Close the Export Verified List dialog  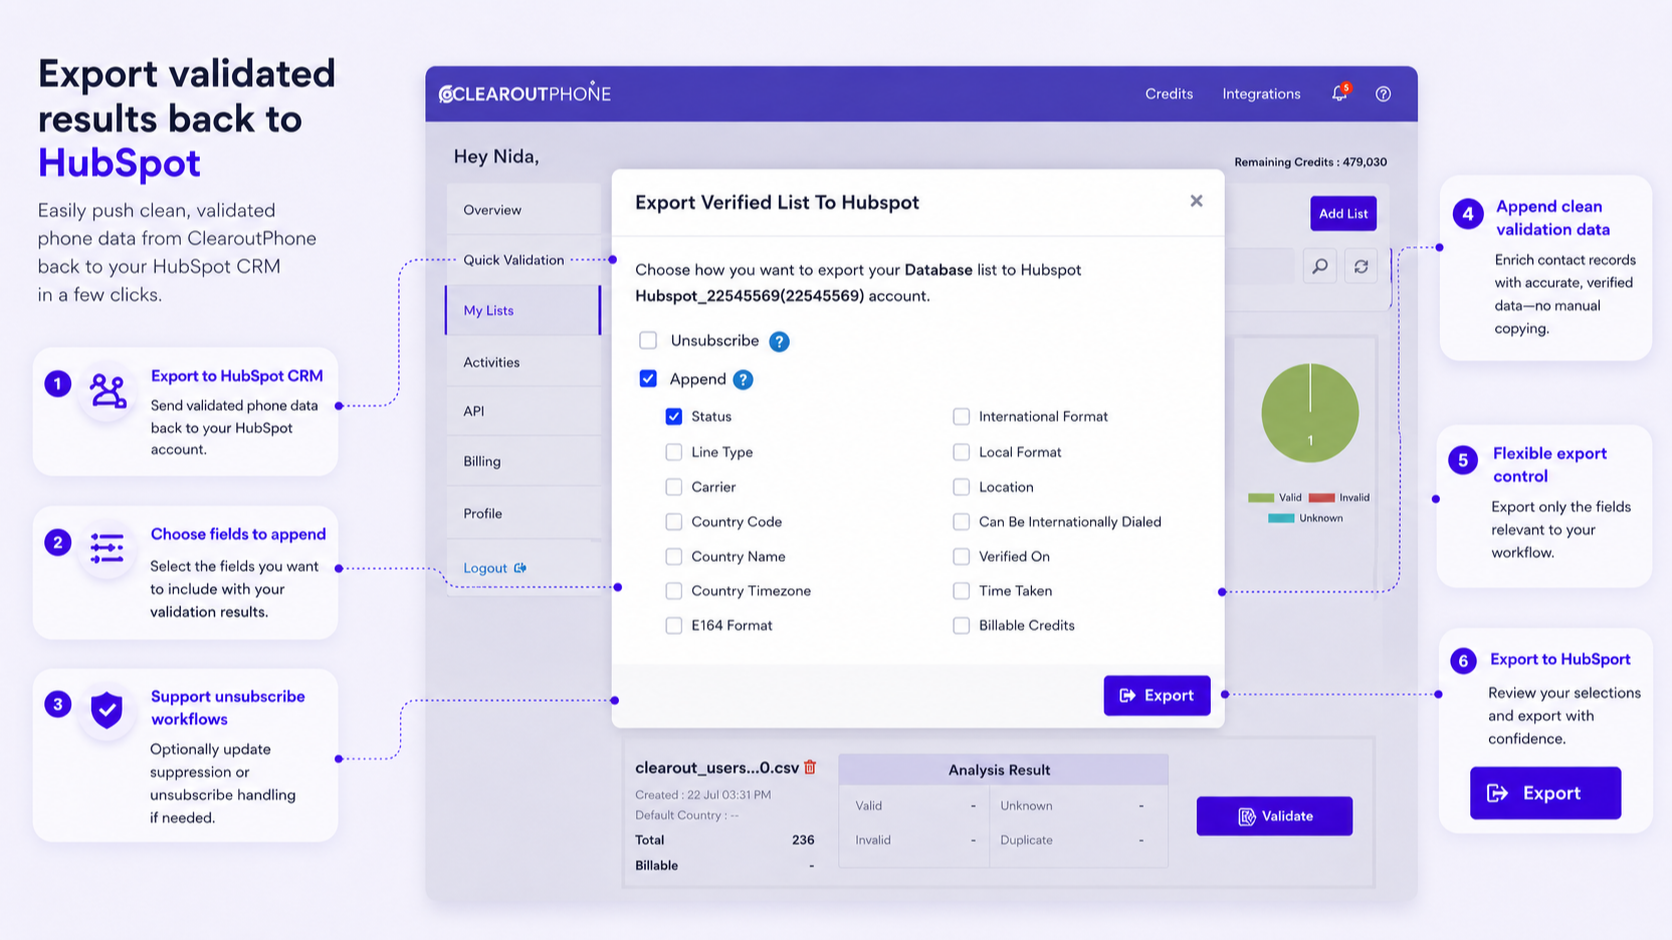[1196, 201]
